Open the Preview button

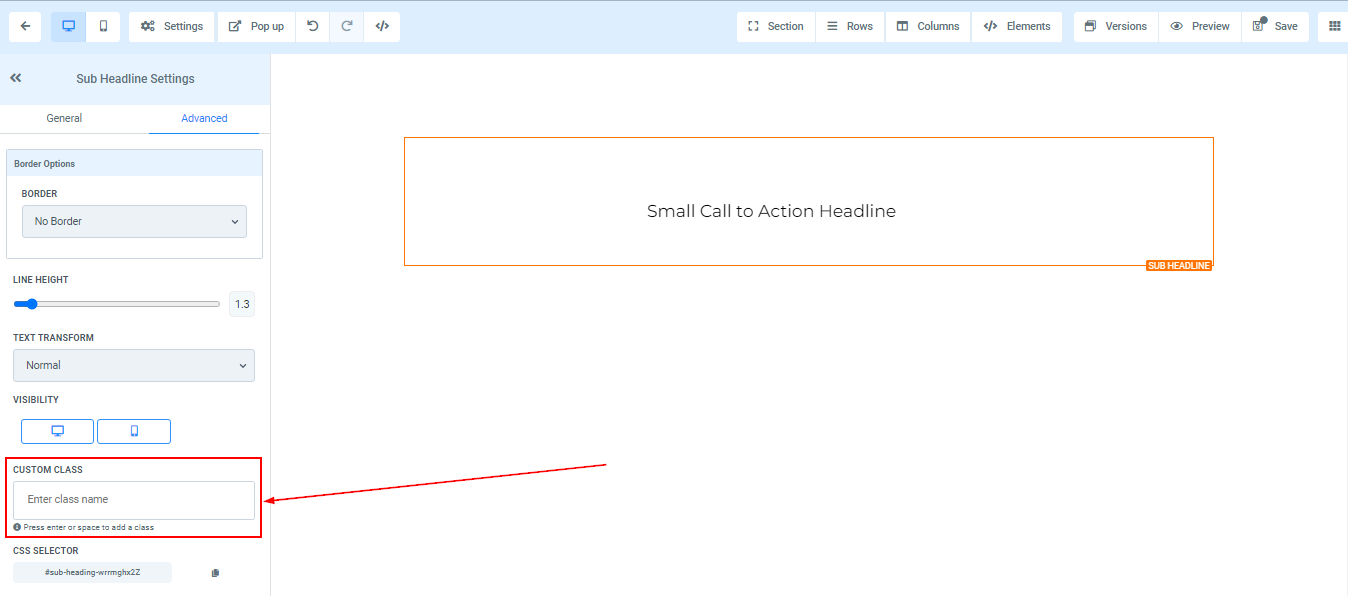coord(1200,26)
